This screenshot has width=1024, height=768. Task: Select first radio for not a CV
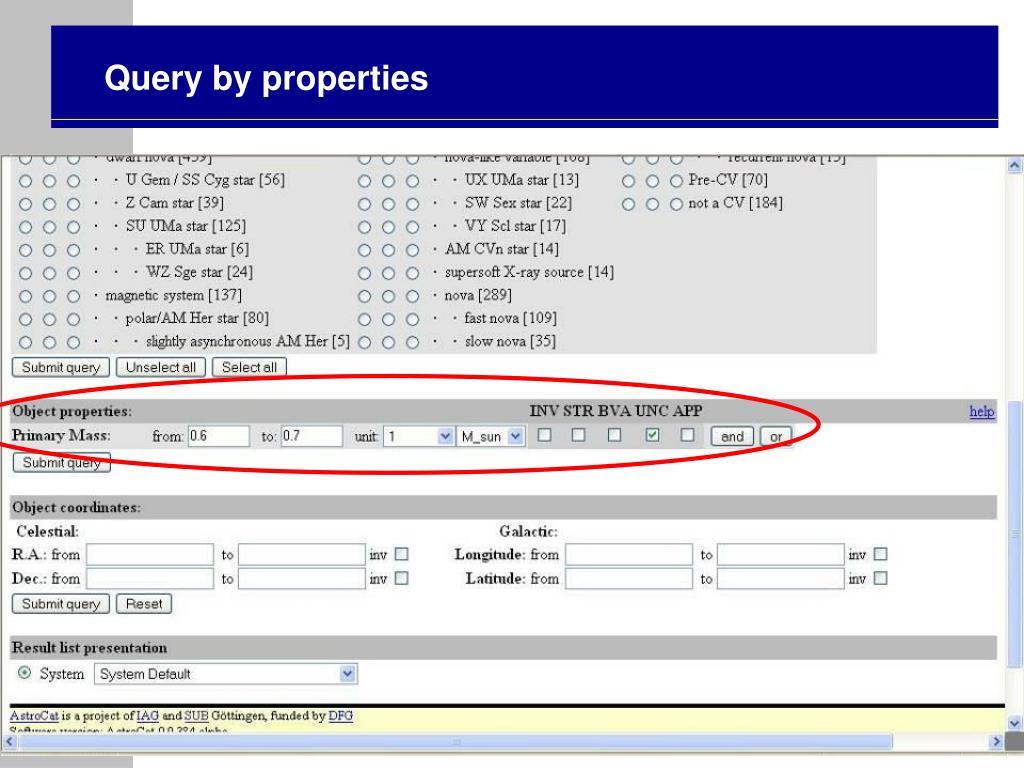coord(628,204)
